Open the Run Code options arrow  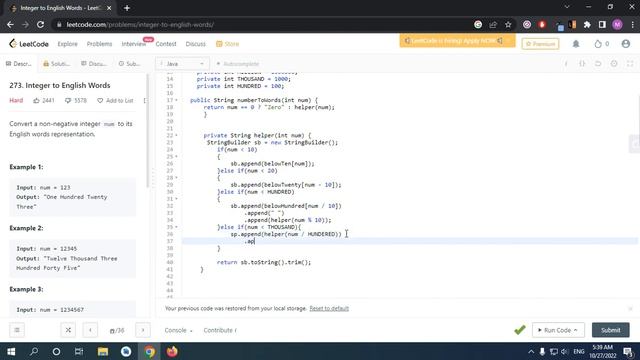click(576, 330)
